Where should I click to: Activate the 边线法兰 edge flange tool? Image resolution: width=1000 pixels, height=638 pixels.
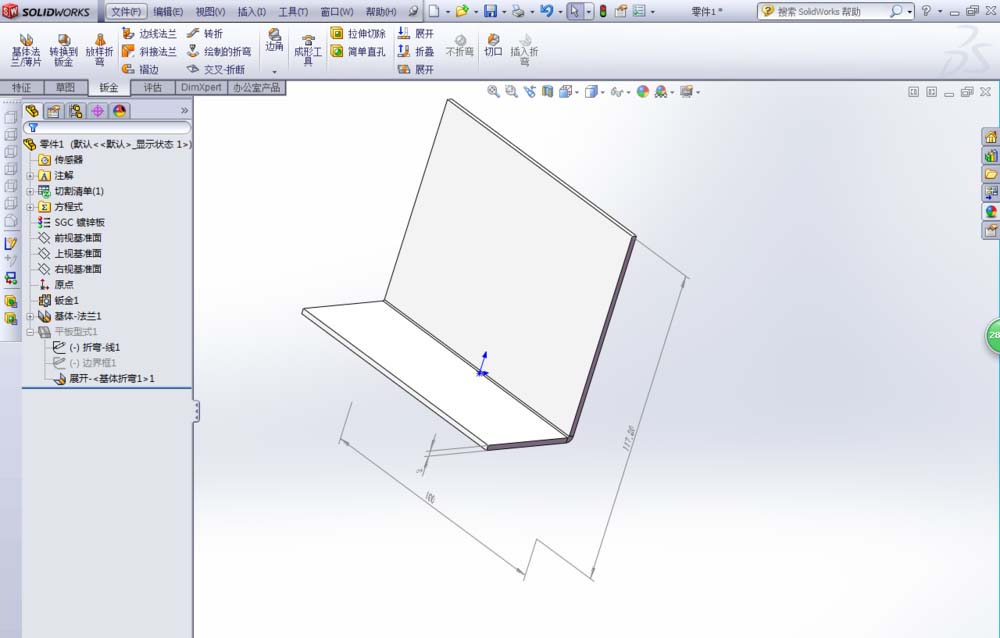tap(150, 33)
